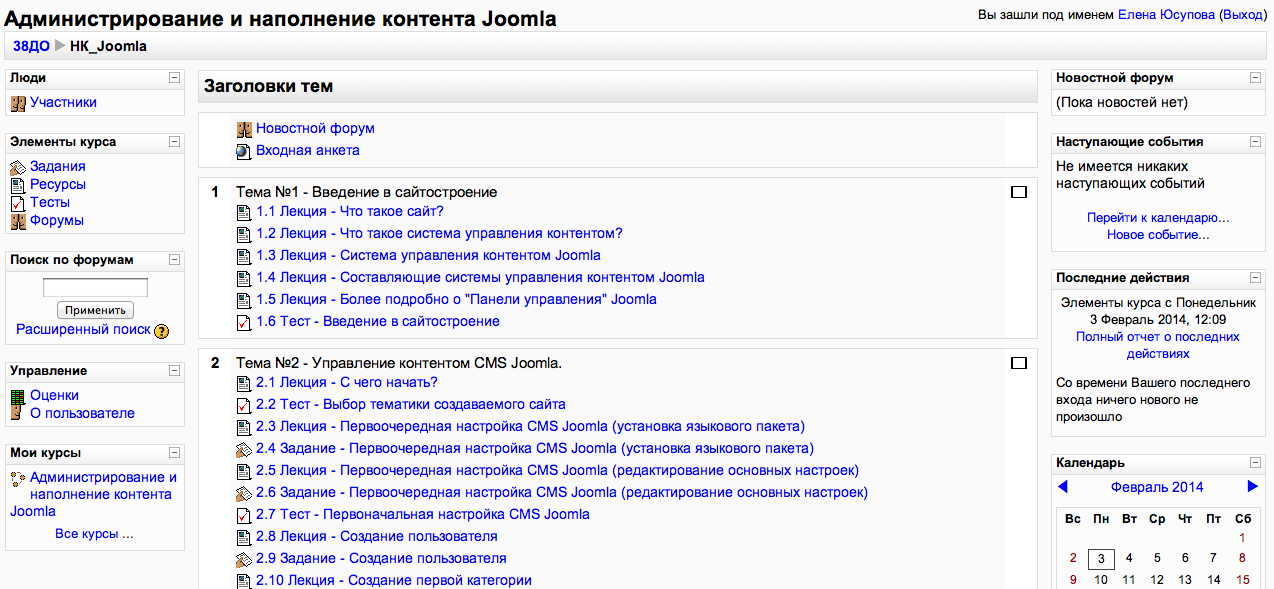
Task: Show only topic 2 with the square toggle
Action: (1019, 363)
